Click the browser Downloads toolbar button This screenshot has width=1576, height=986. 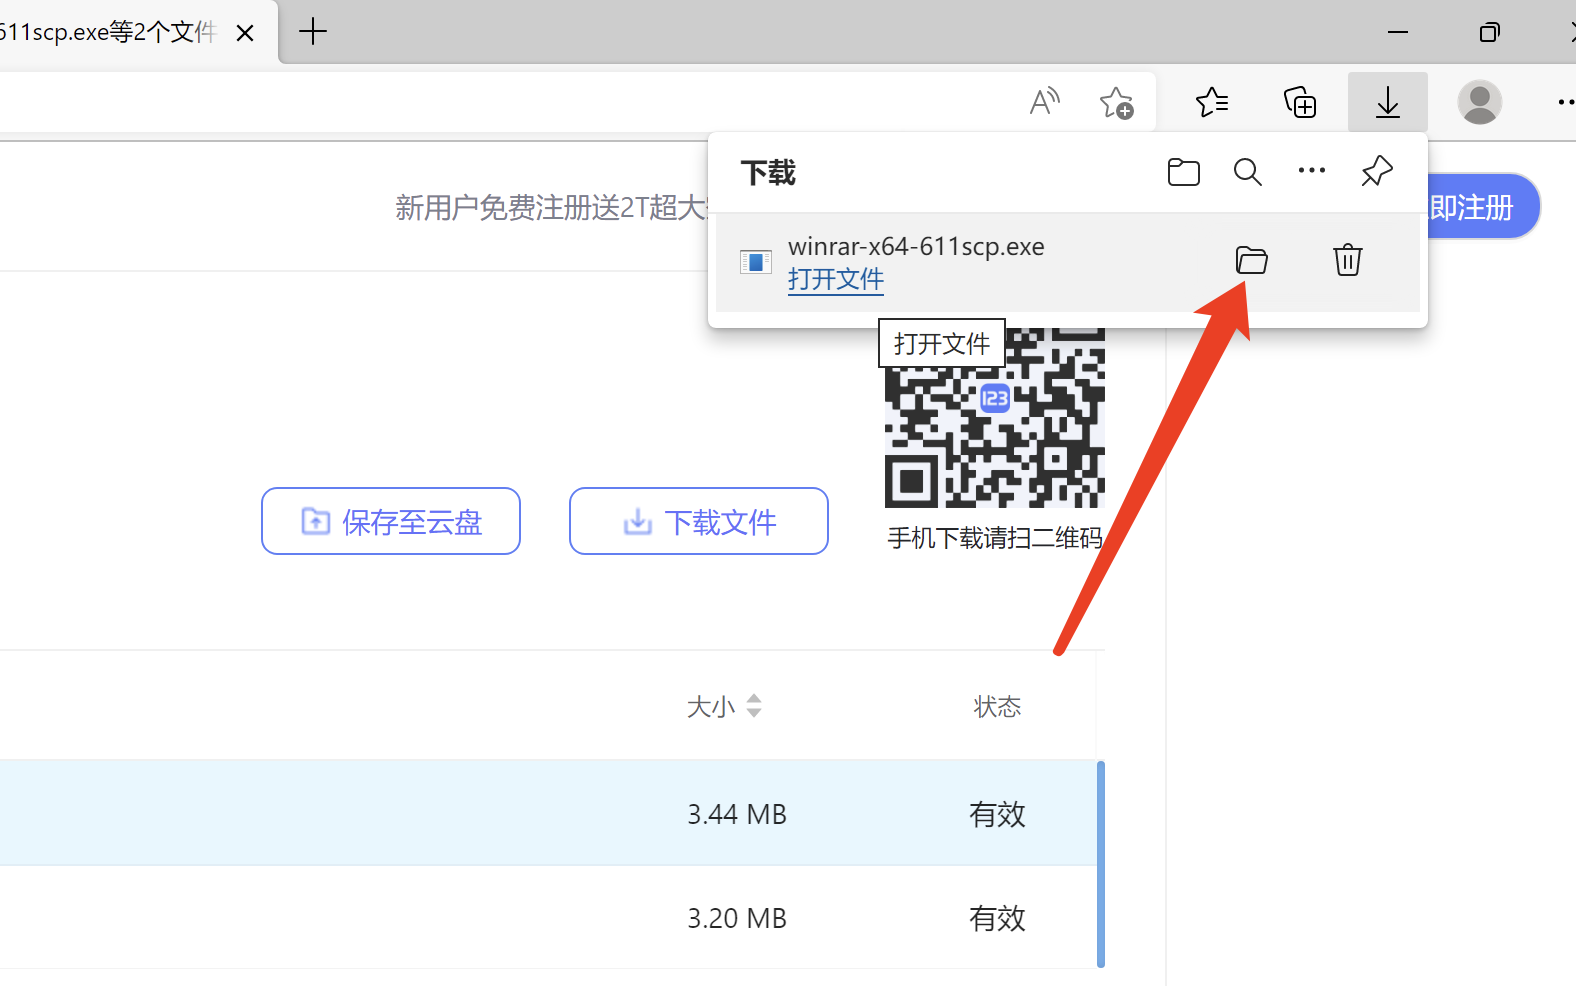1387,102
